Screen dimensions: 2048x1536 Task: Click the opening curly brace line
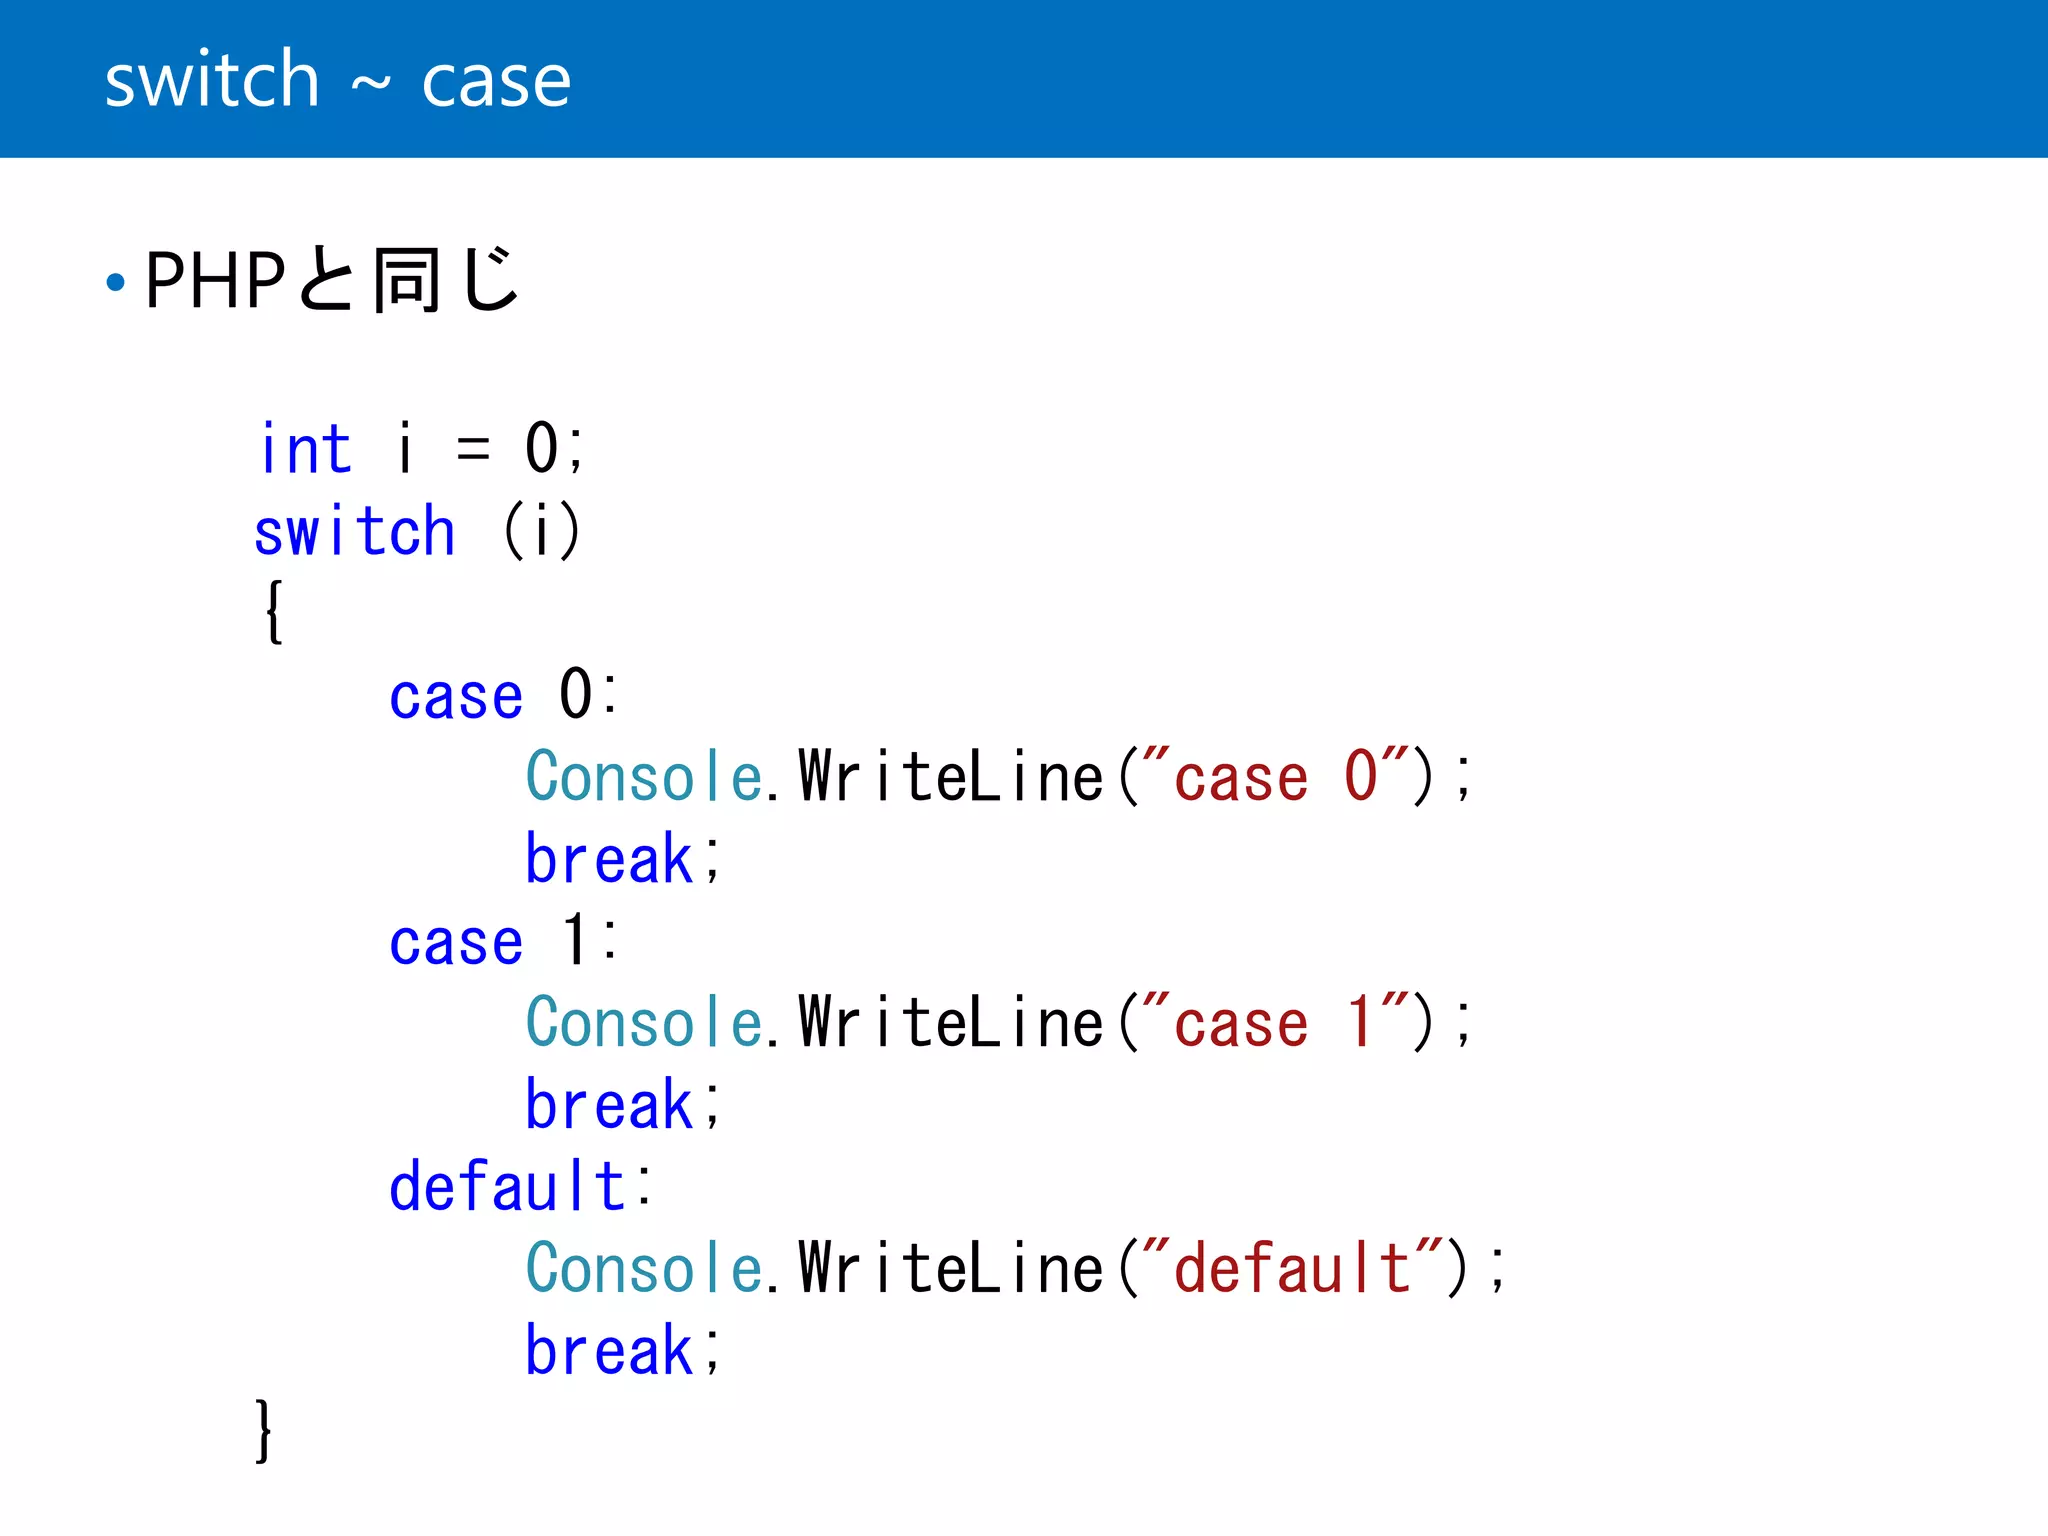click(274, 612)
